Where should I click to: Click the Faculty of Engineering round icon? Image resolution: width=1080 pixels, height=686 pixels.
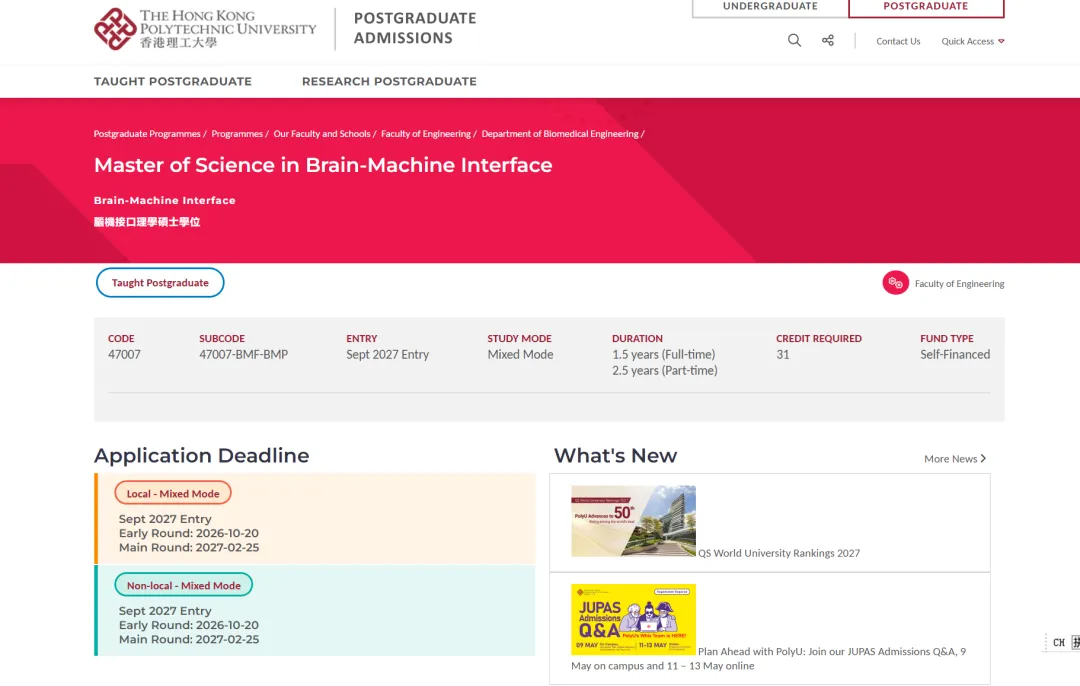pyautogui.click(x=895, y=283)
